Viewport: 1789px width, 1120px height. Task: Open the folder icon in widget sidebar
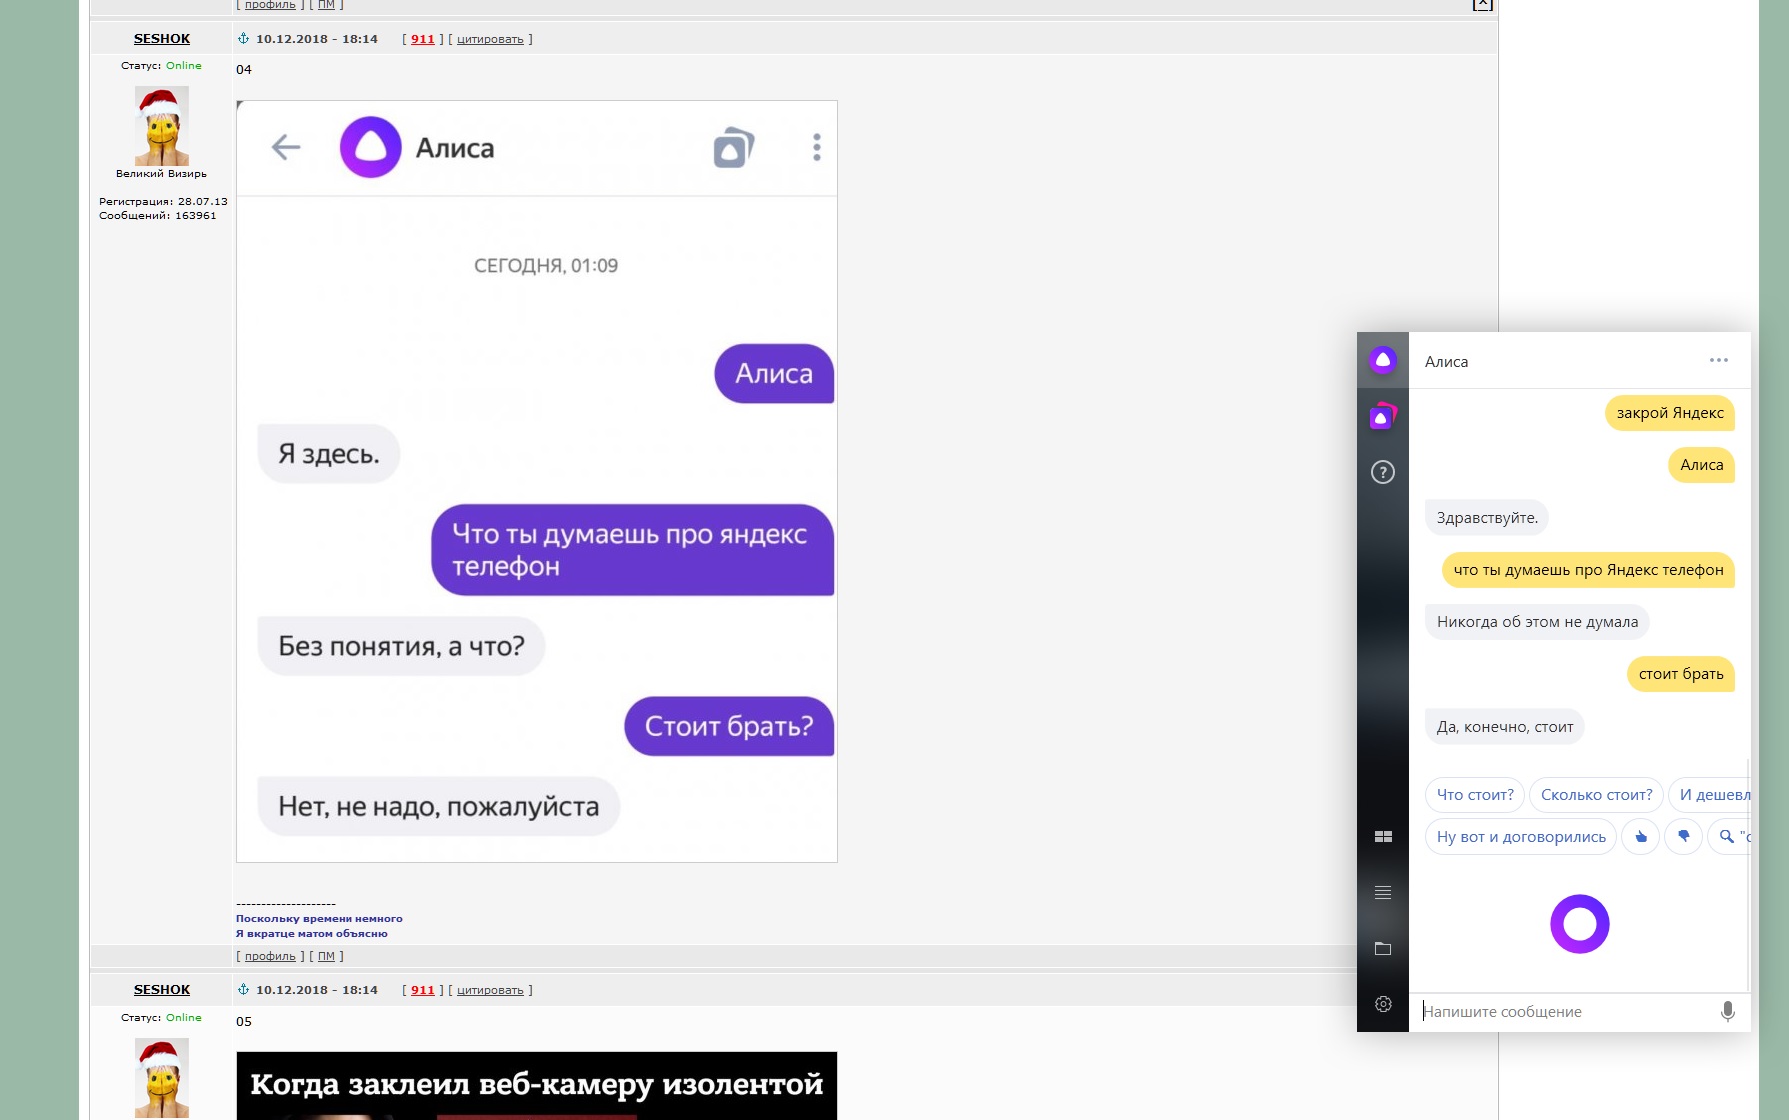(1383, 948)
